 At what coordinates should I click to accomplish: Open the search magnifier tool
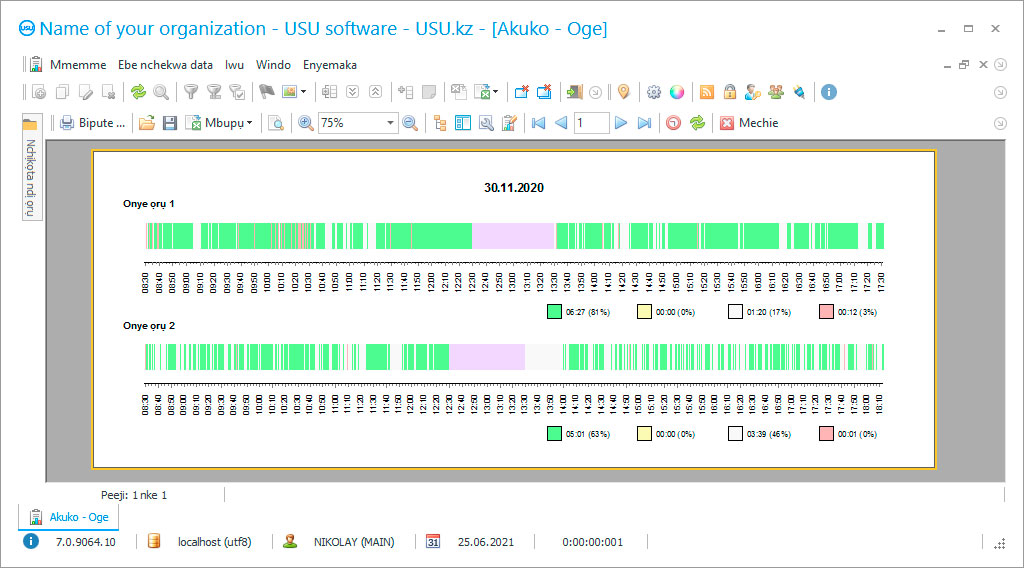point(160,92)
